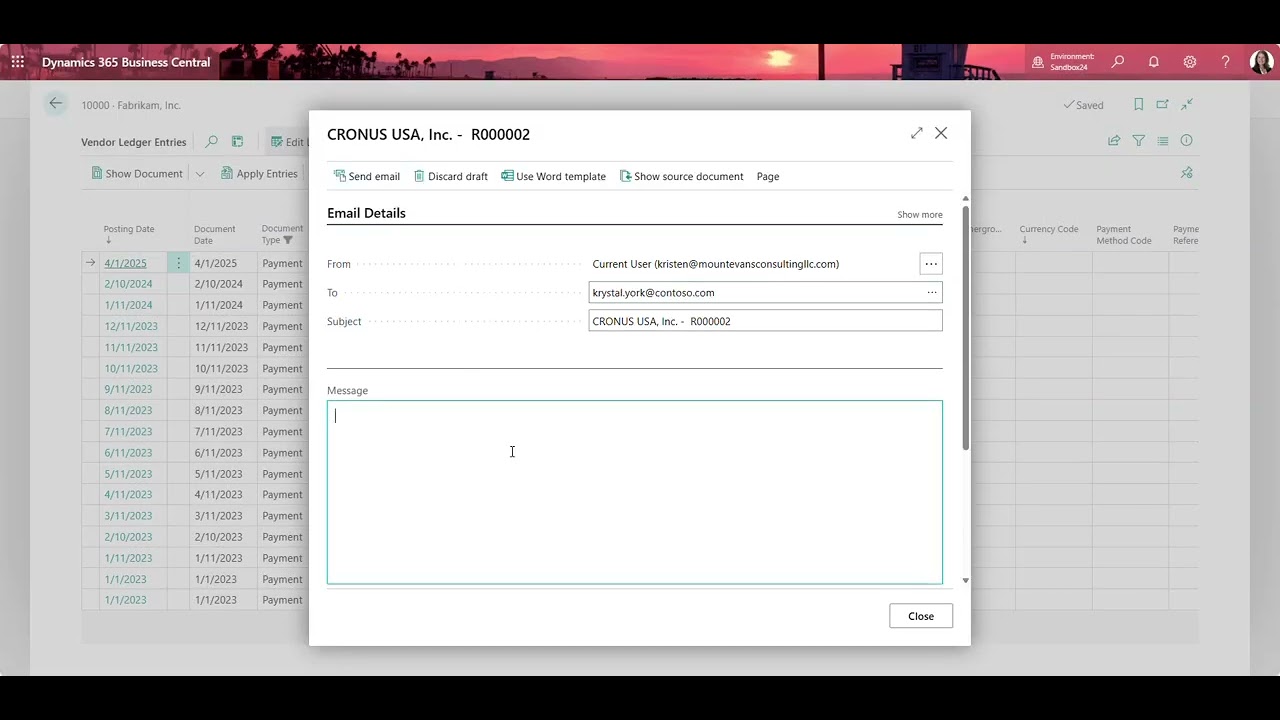Close the email dialog with X
The image size is (1280, 720).
[941, 133]
